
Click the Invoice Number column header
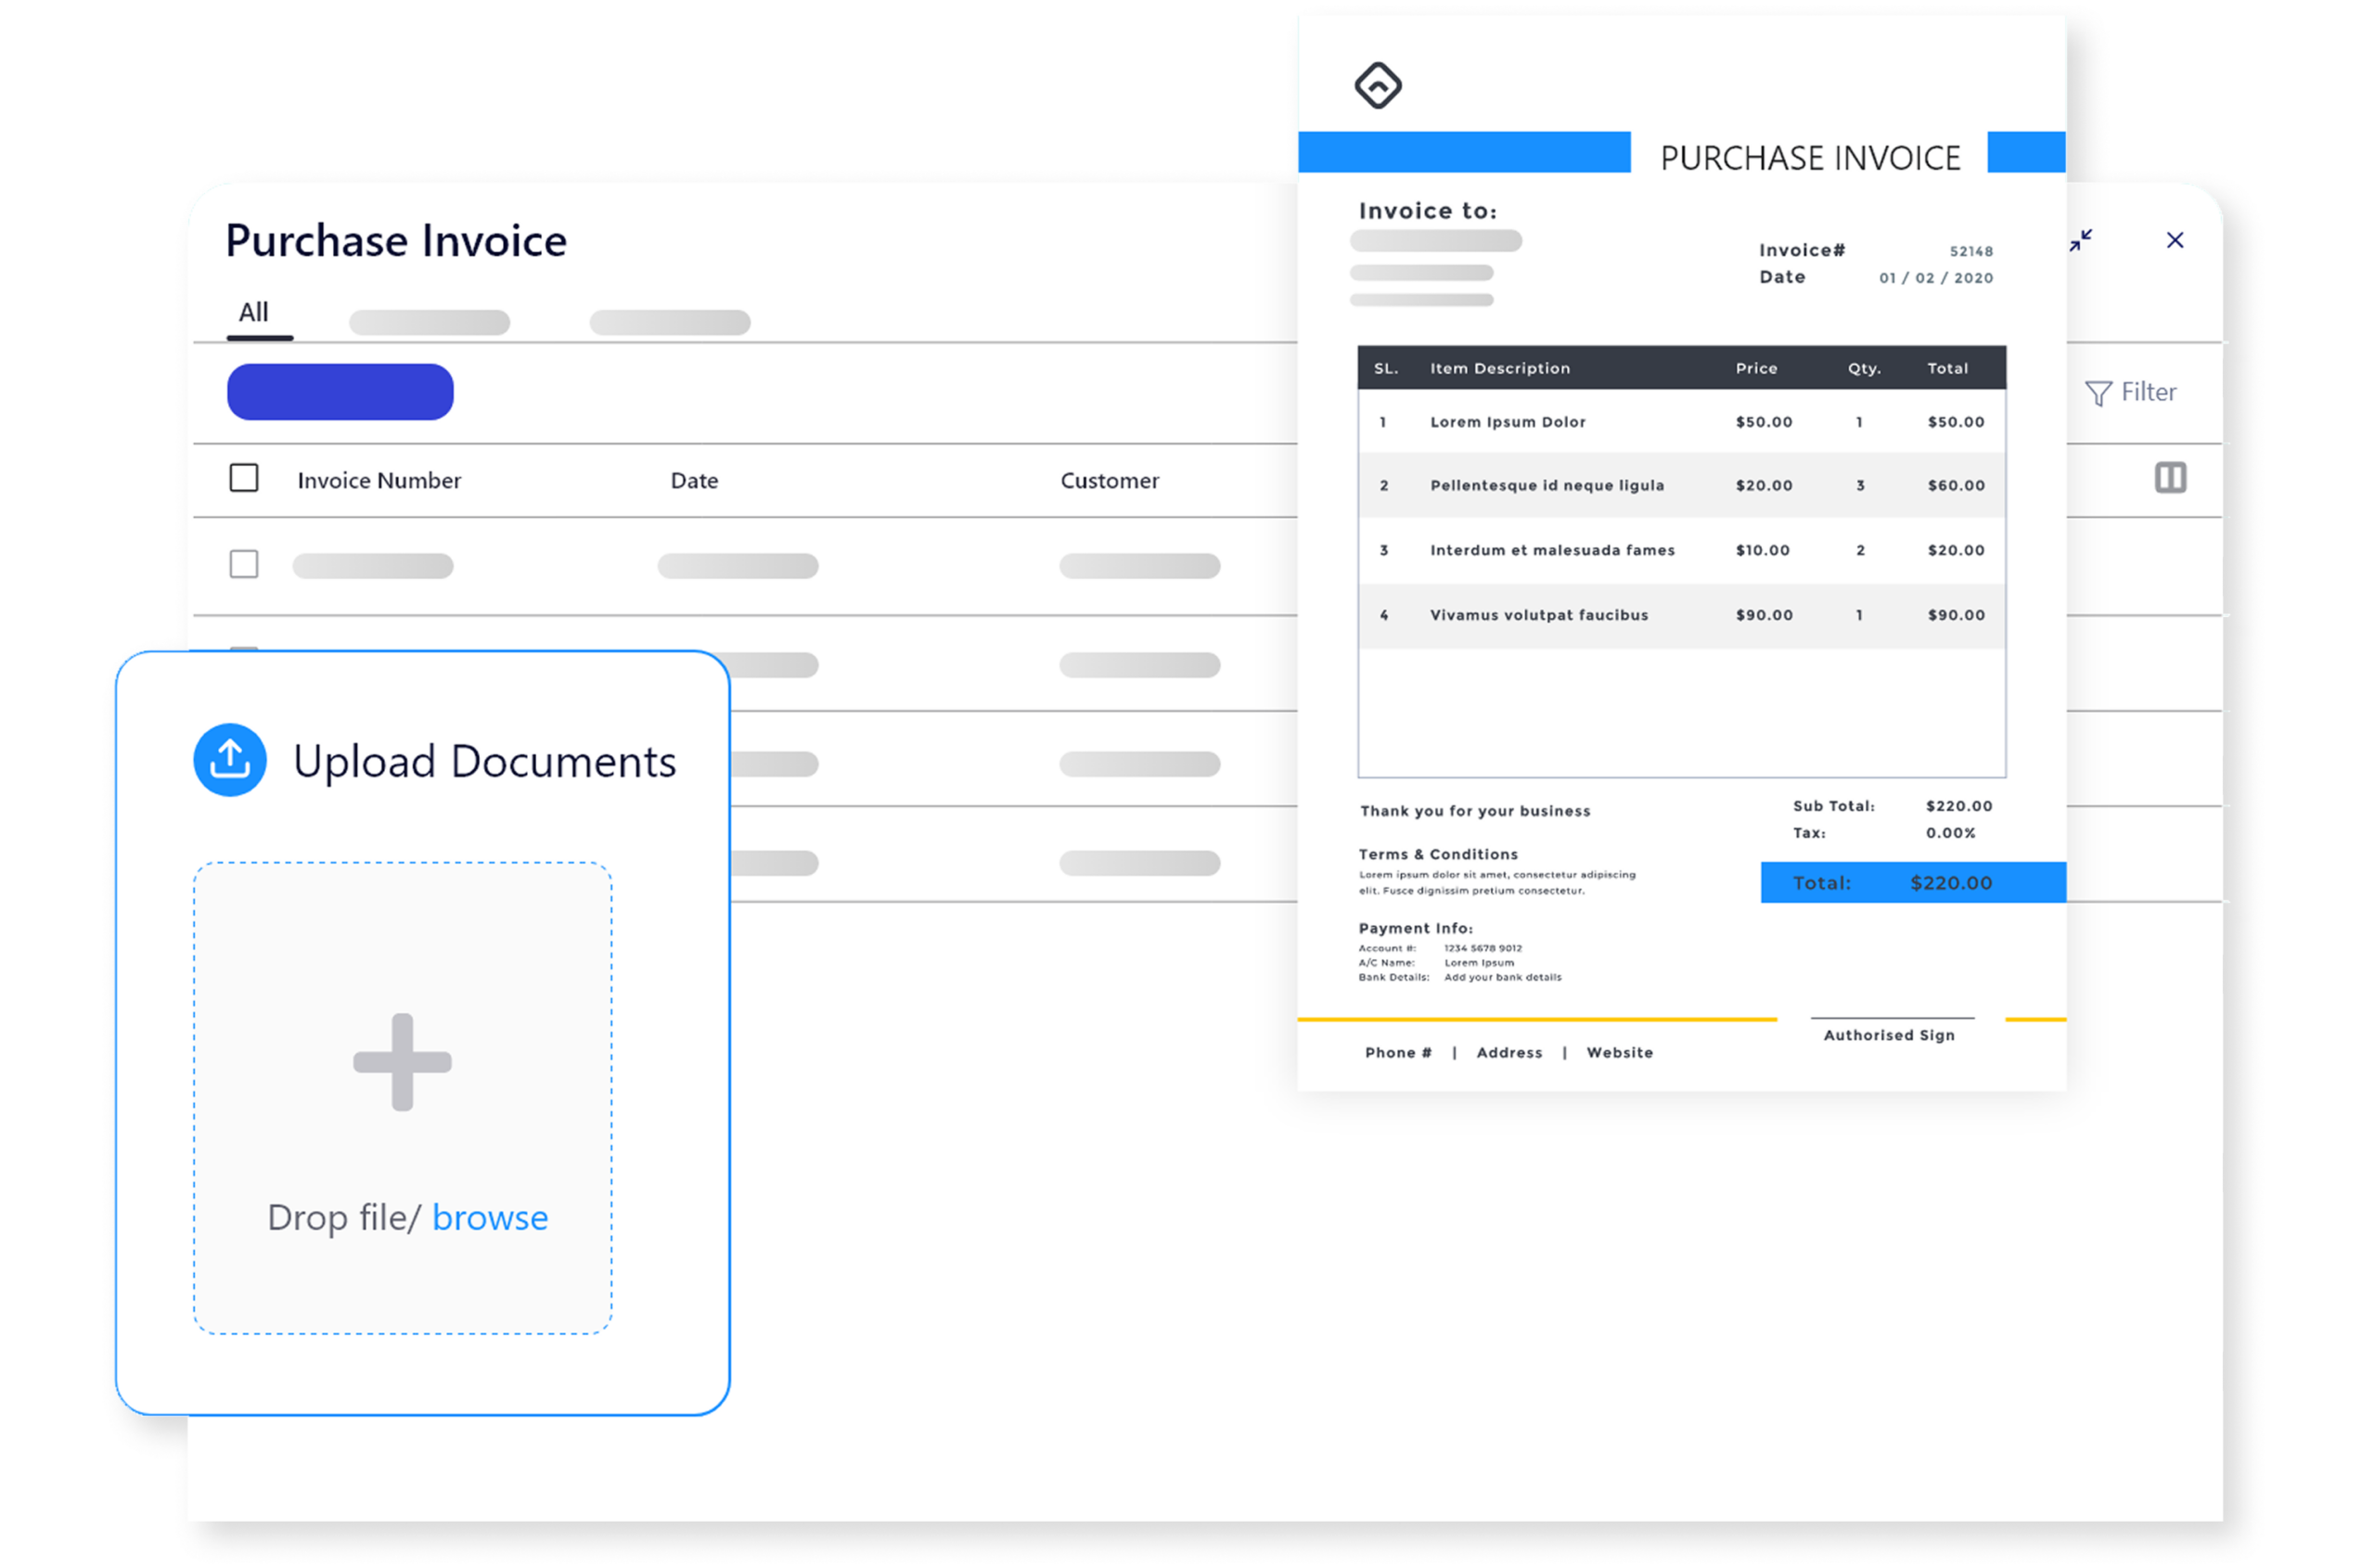point(379,481)
